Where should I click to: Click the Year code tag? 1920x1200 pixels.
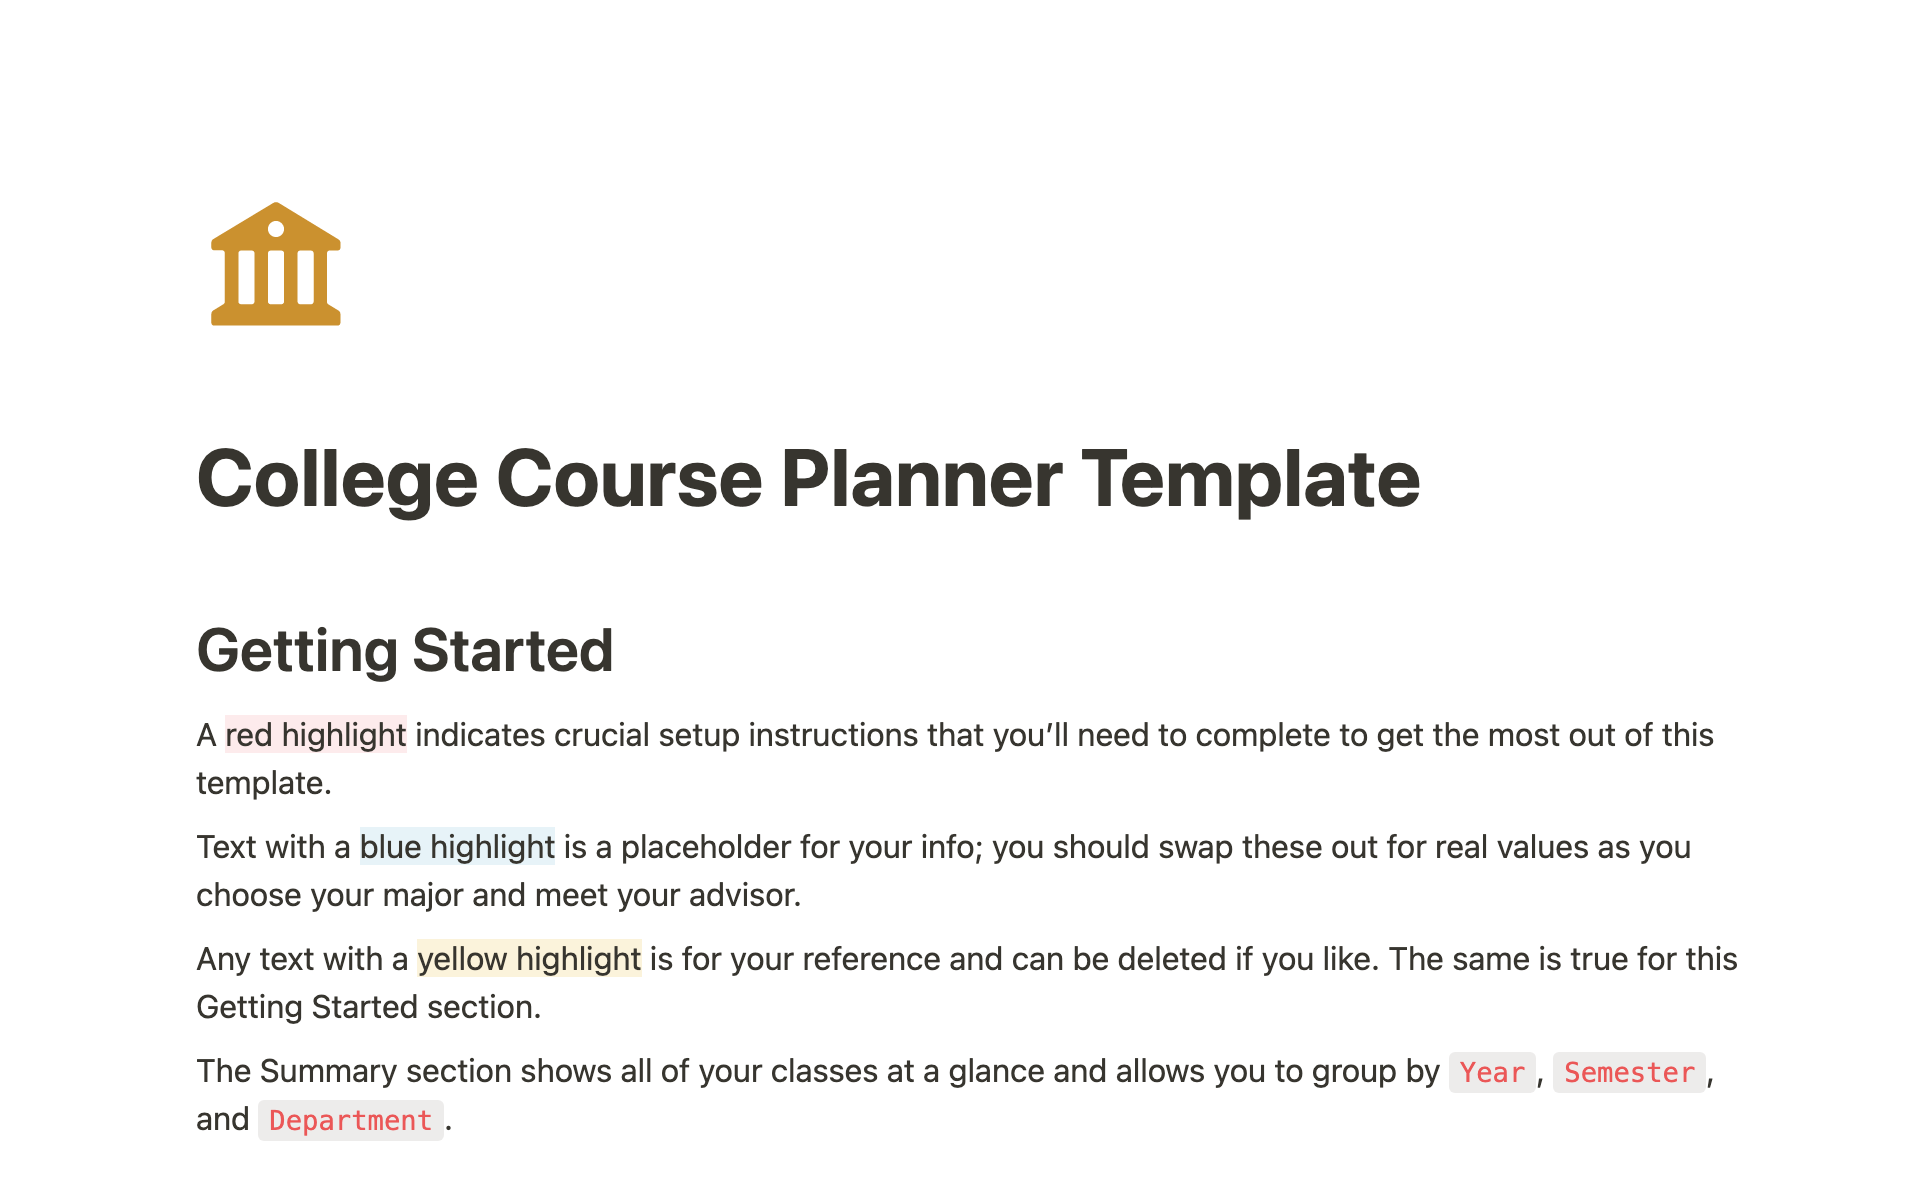pyautogui.click(x=1491, y=1072)
